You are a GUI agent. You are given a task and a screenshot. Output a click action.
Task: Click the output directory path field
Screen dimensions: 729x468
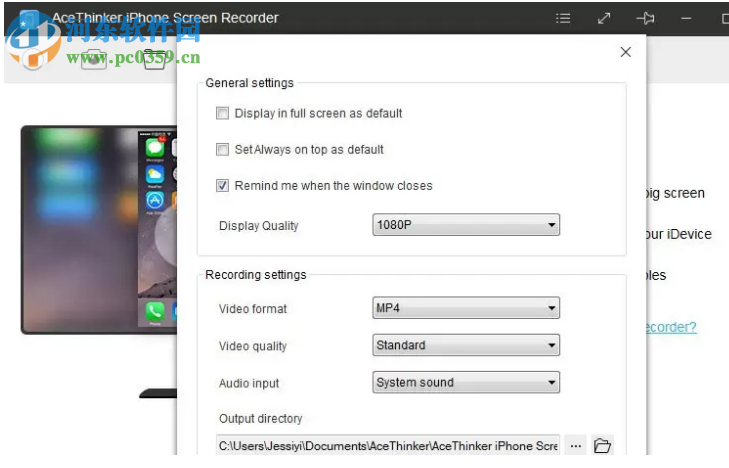coord(388,446)
